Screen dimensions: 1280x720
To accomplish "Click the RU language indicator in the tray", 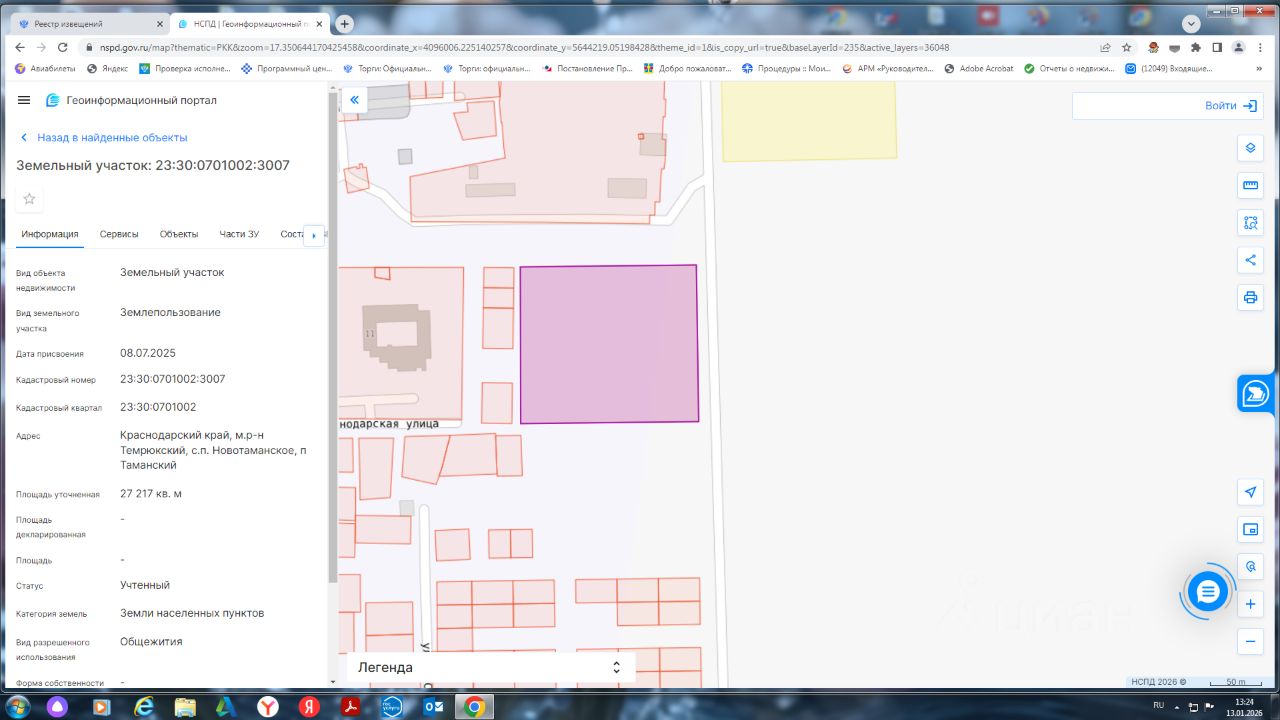I will [1159, 705].
